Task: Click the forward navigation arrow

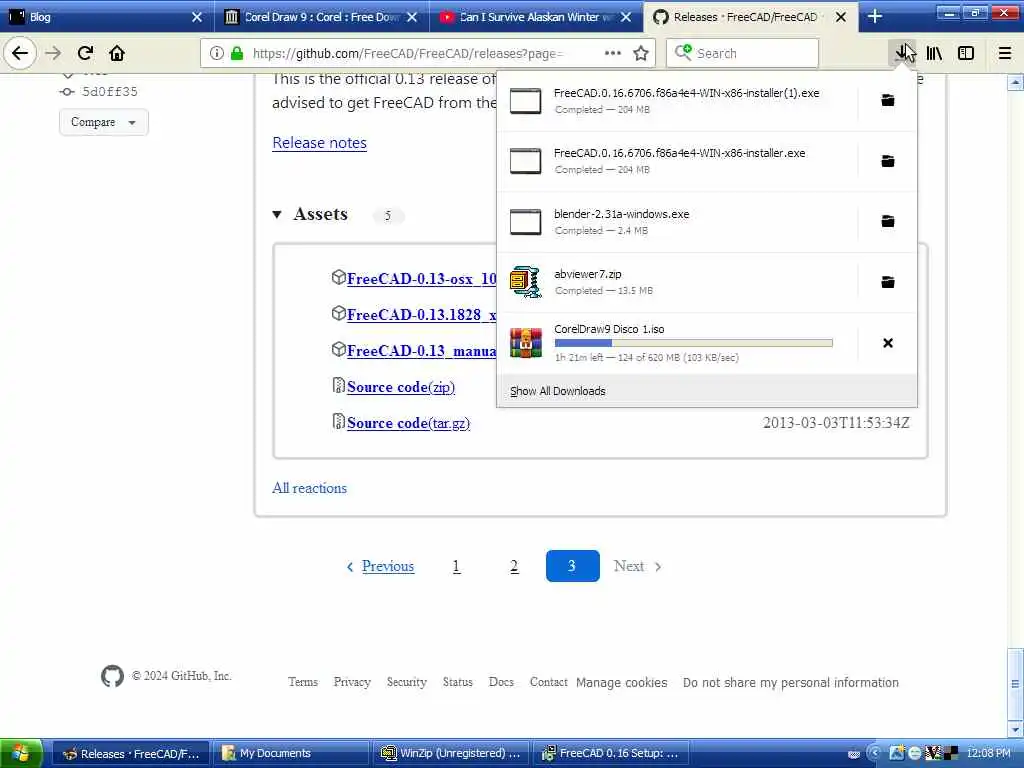Action: [53, 53]
